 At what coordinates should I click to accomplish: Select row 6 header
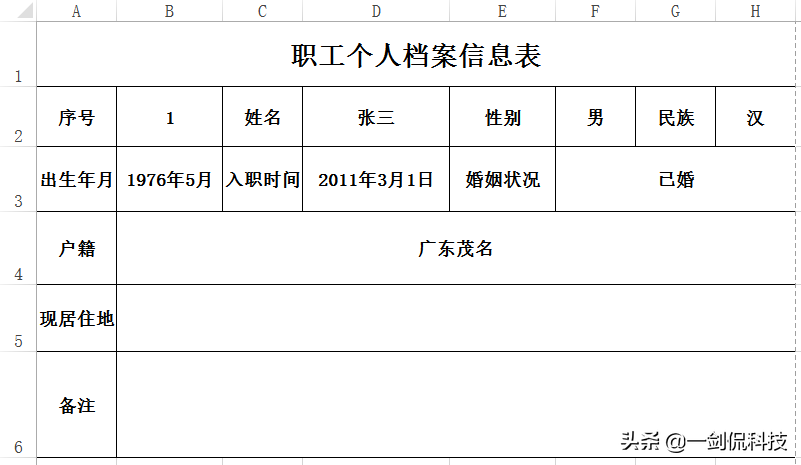[x=18, y=404]
